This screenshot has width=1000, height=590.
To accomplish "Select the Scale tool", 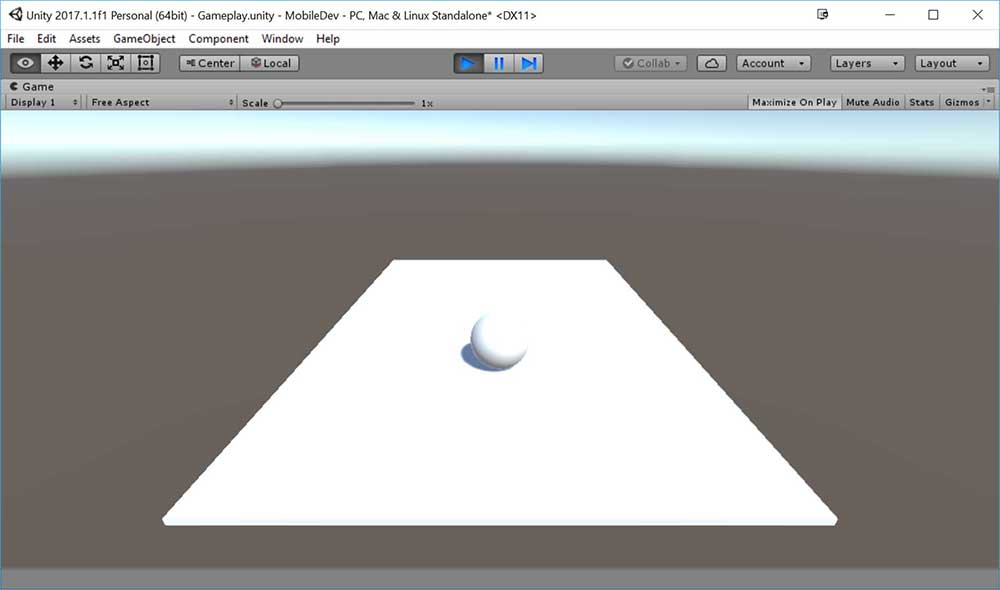I will pyautogui.click(x=116, y=63).
